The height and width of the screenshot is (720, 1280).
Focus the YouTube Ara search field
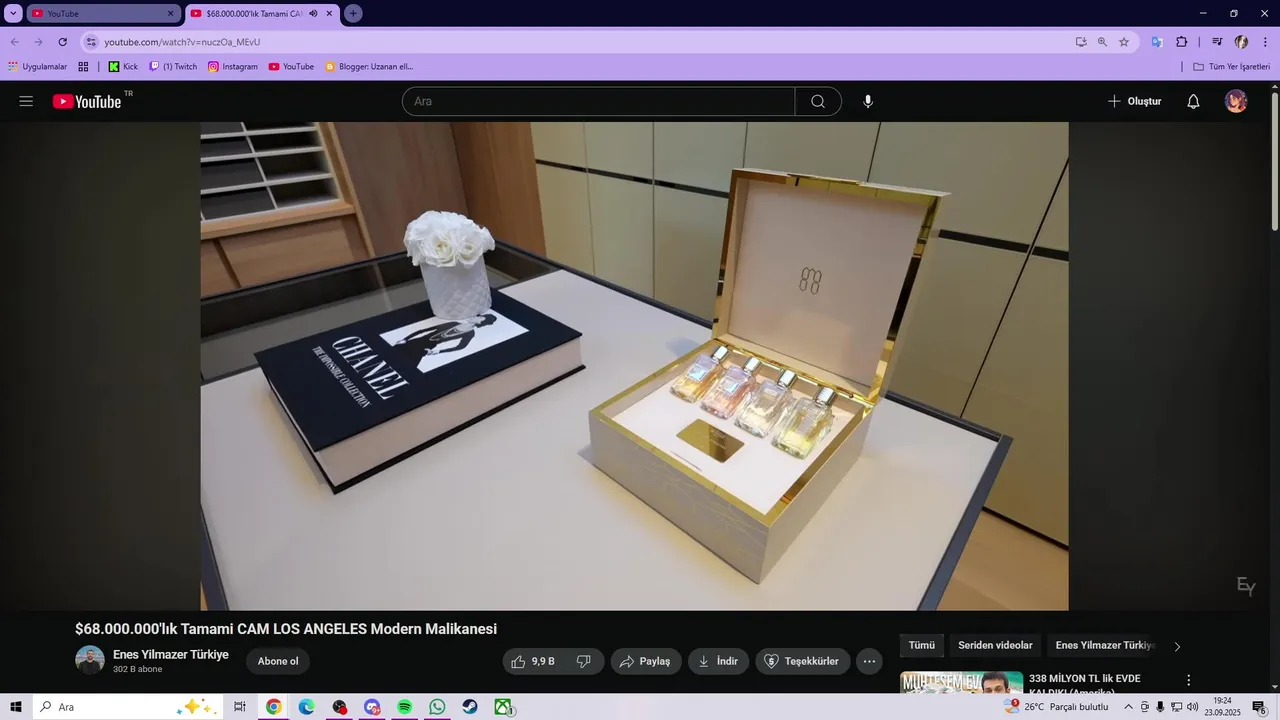[598, 101]
